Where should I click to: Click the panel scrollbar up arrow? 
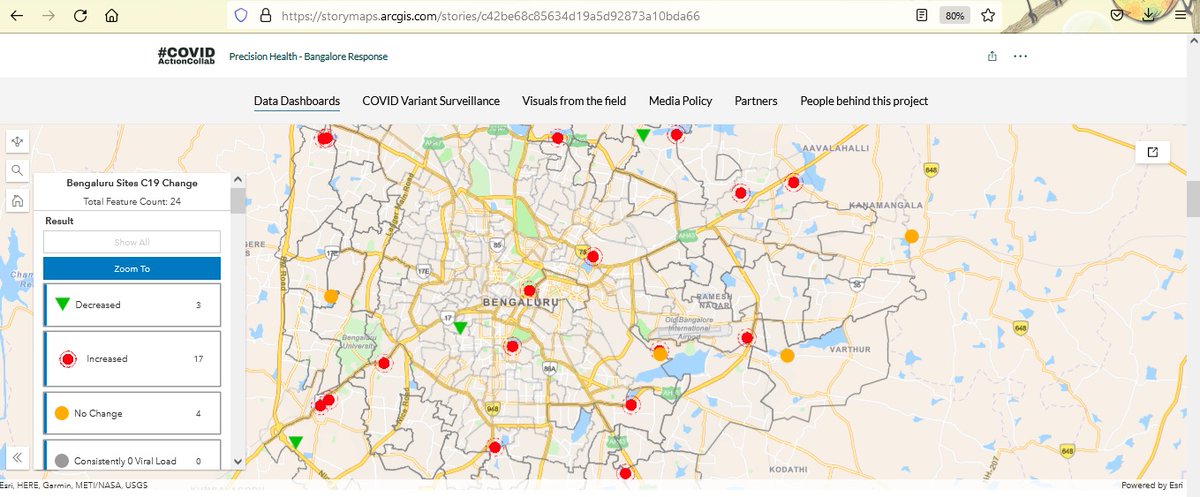coord(238,180)
